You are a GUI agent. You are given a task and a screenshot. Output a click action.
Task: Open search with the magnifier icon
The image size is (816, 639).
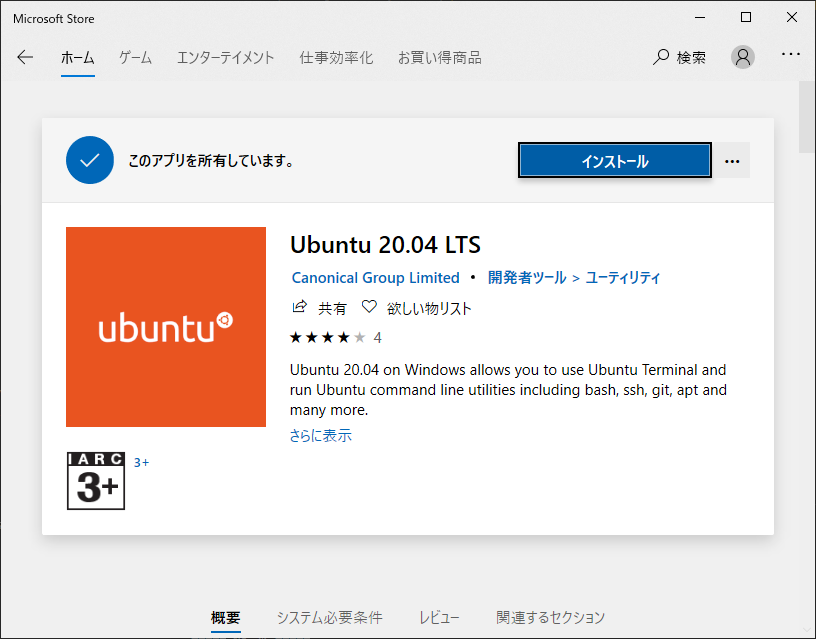[x=660, y=57]
